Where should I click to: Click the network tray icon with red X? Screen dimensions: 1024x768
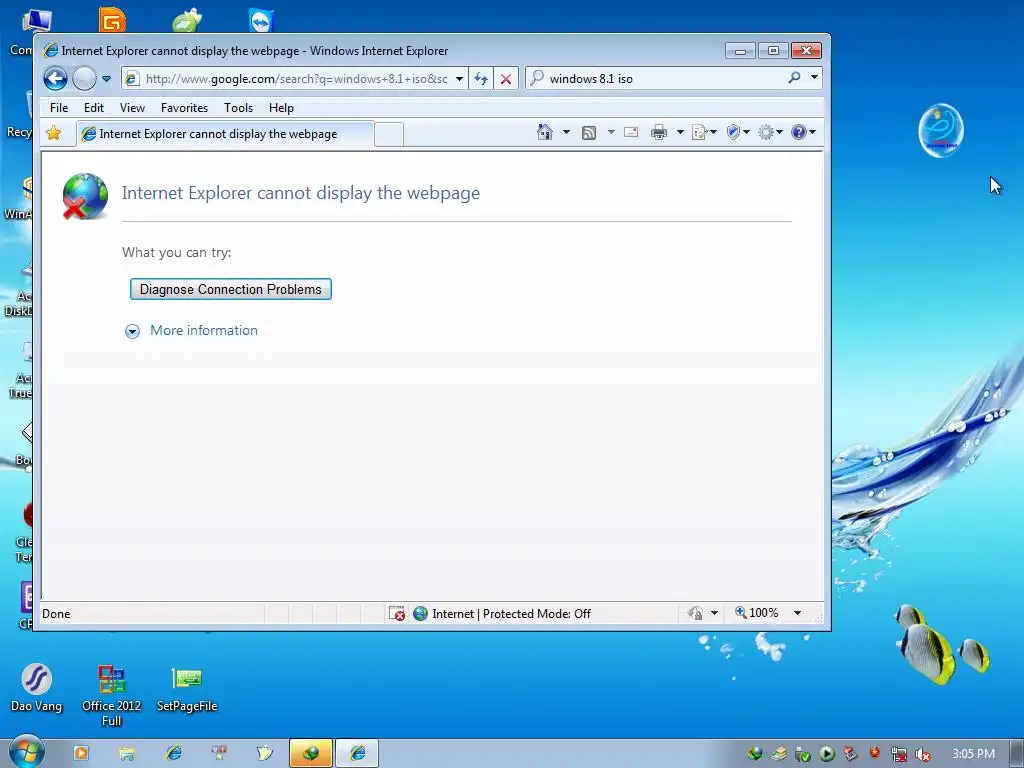point(899,754)
